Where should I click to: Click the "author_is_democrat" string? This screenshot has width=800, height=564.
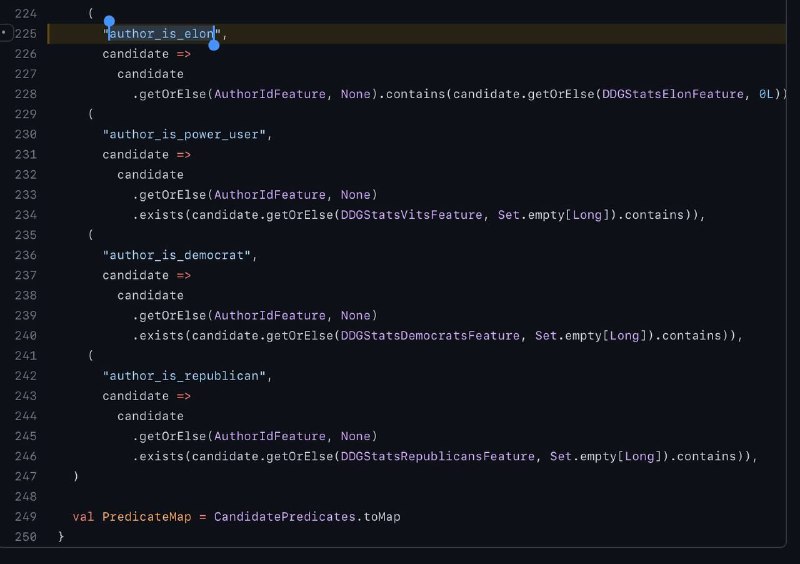(179, 255)
